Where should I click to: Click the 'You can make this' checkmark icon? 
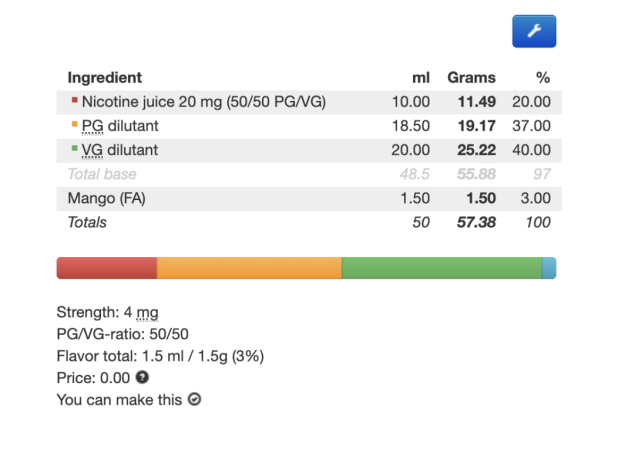[x=195, y=399]
